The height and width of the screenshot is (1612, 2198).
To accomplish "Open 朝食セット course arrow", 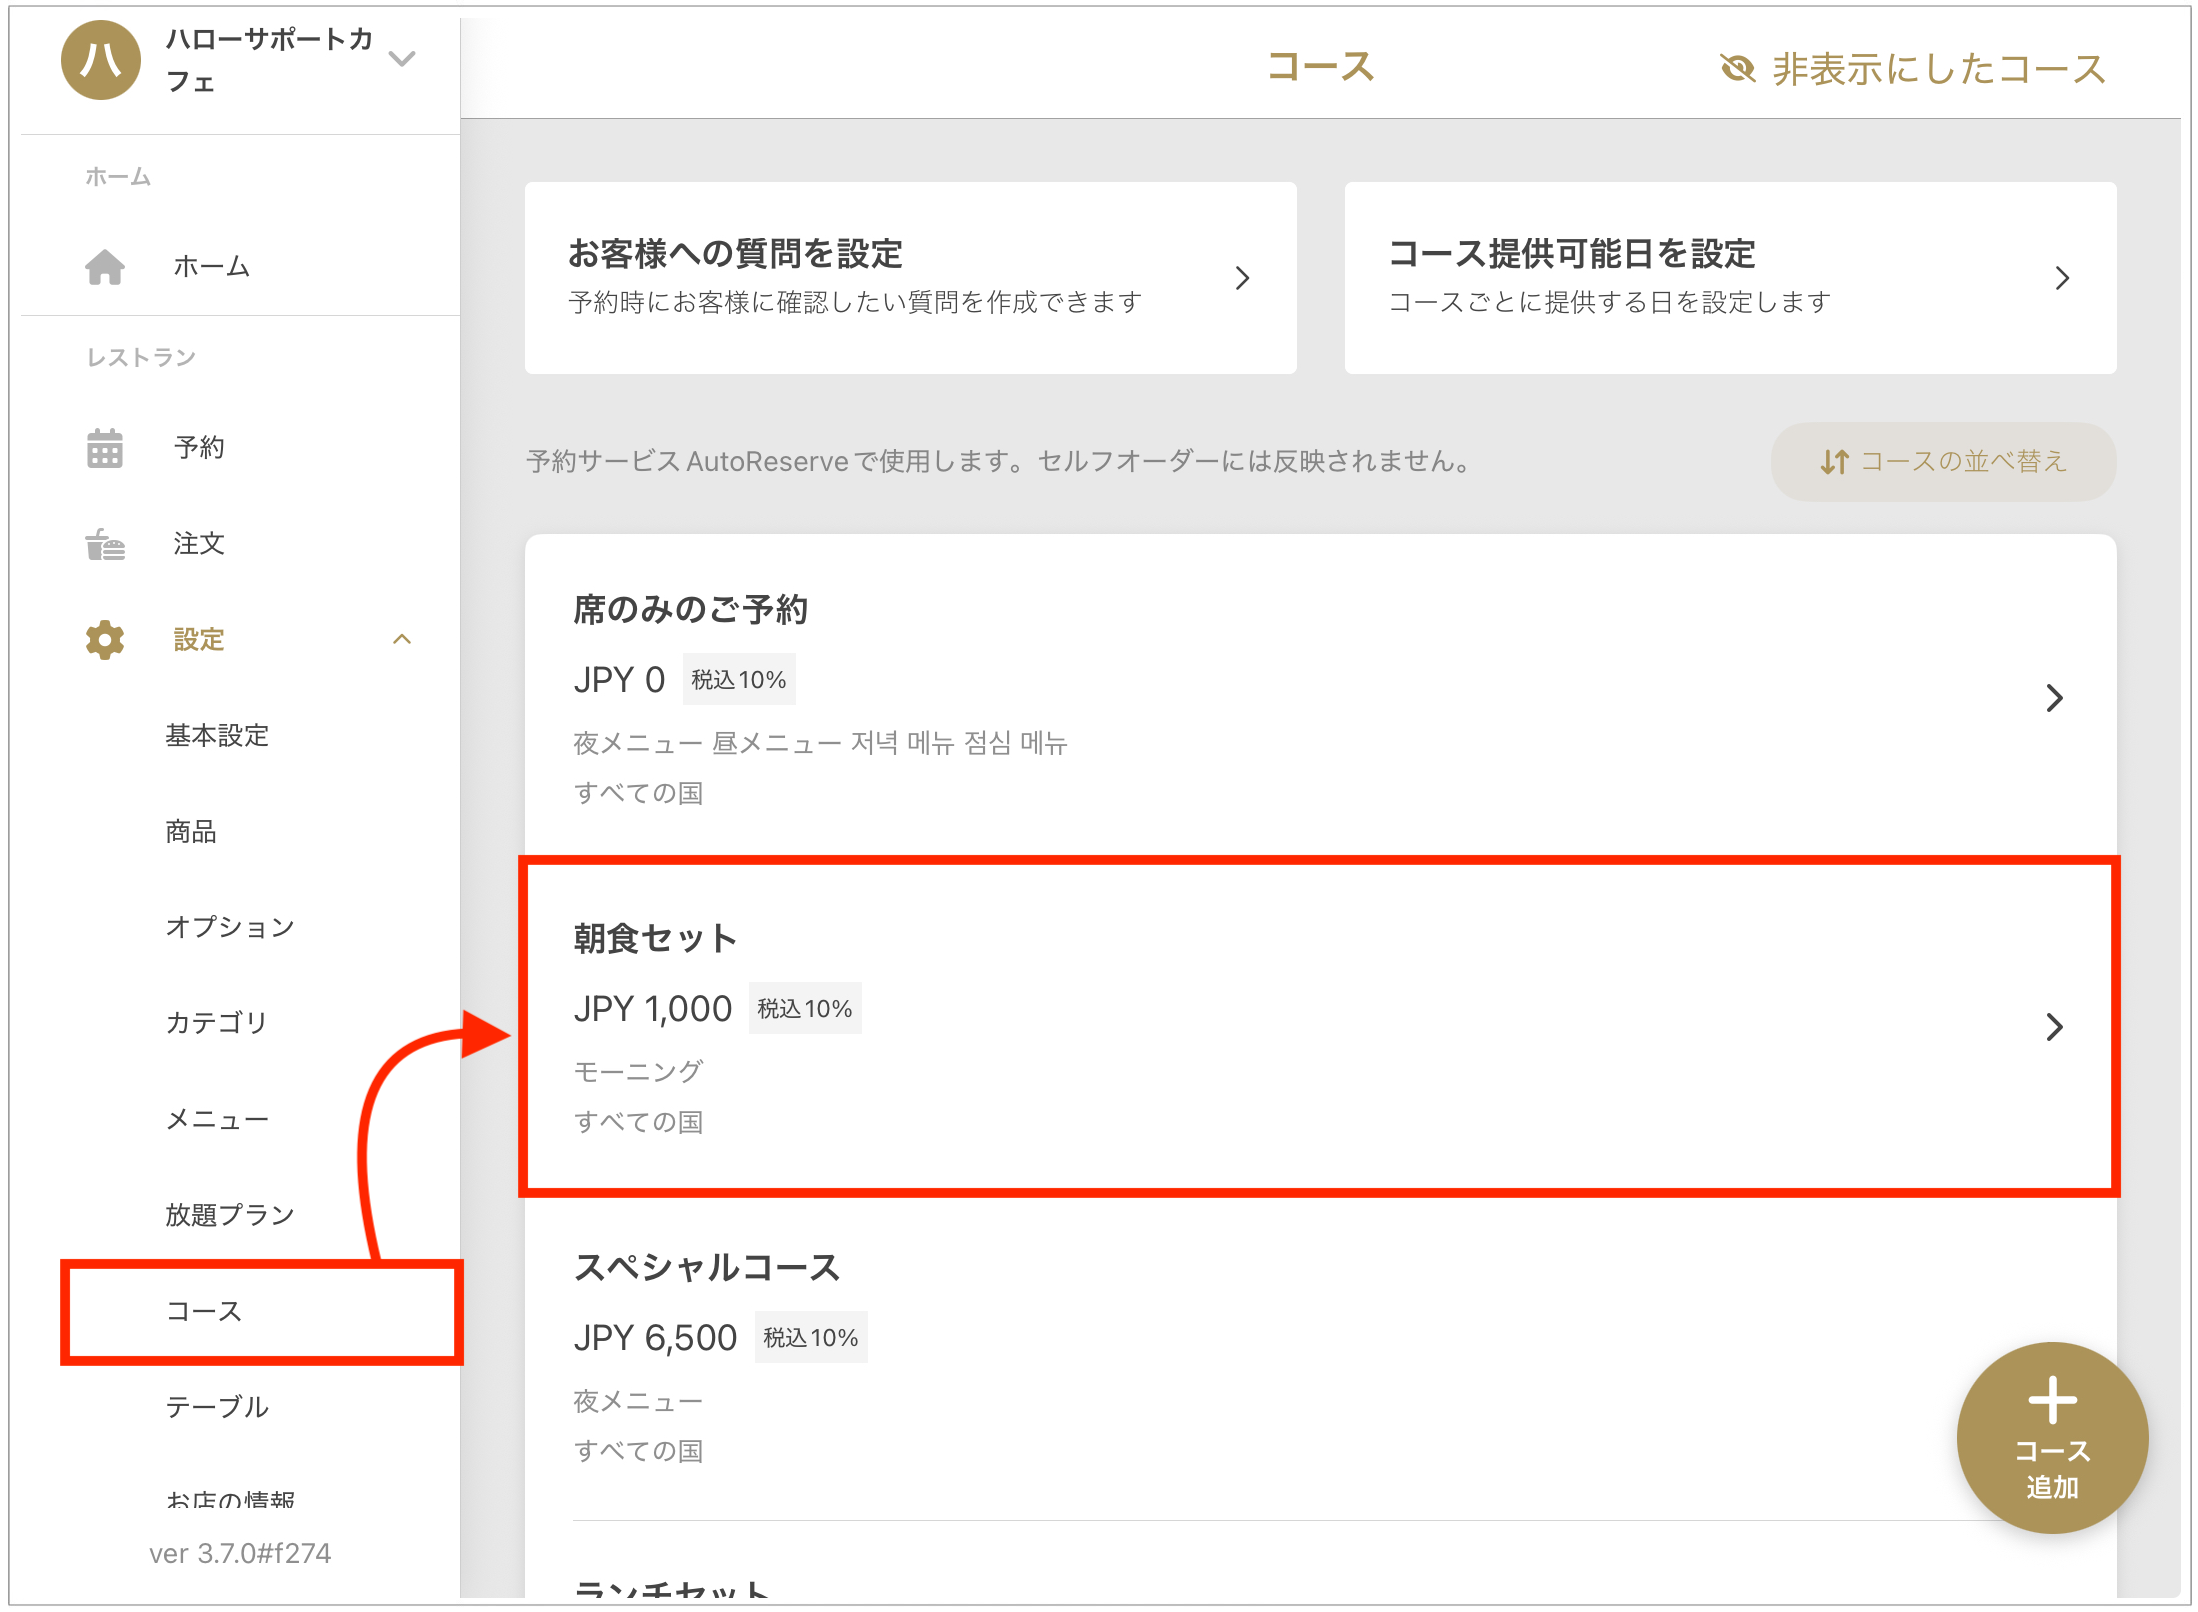I will [2054, 1027].
